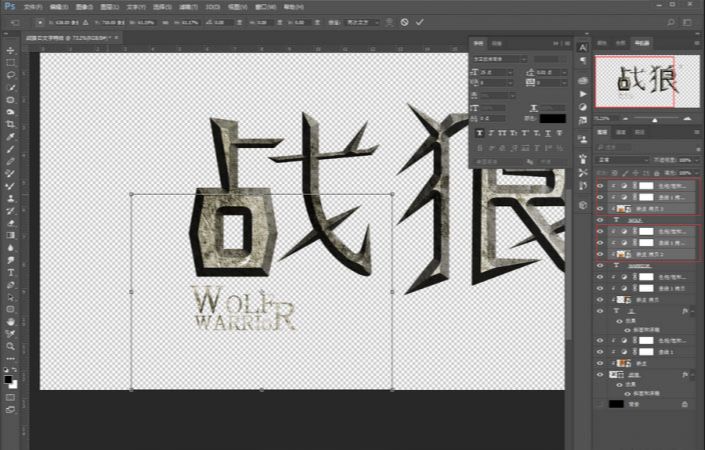Hide the WARRIOR text layer
The height and width of the screenshot is (450, 705).
[600, 266]
